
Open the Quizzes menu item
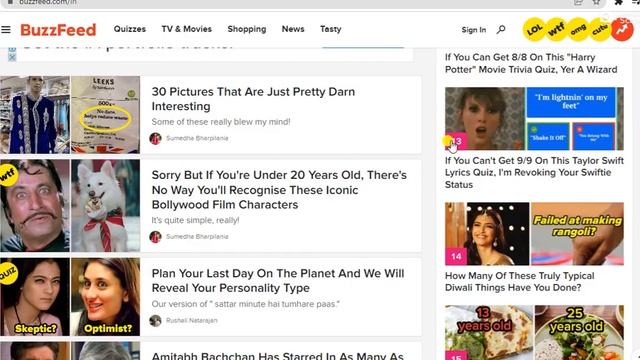tap(130, 29)
